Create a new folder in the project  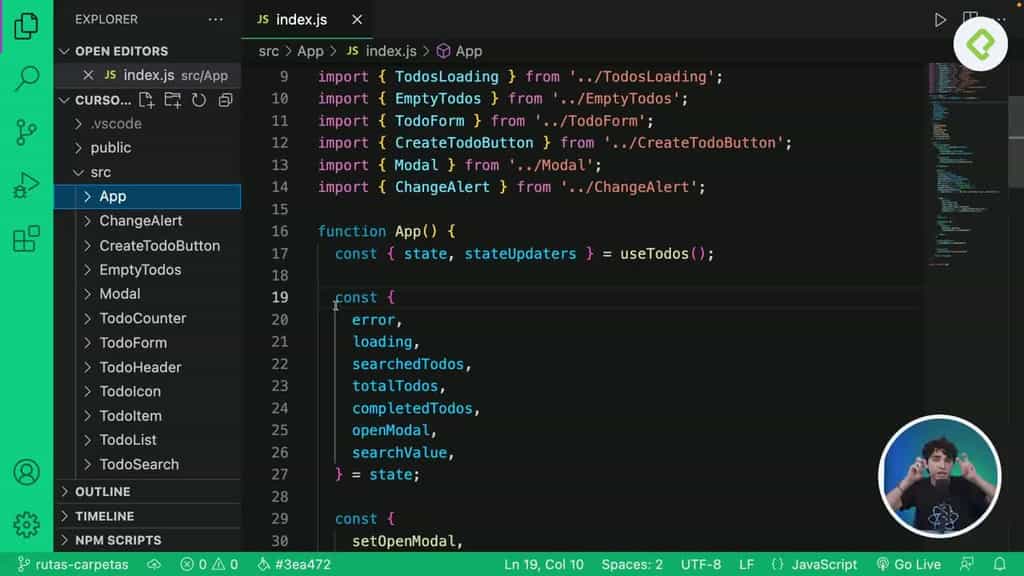pyautogui.click(x=172, y=100)
